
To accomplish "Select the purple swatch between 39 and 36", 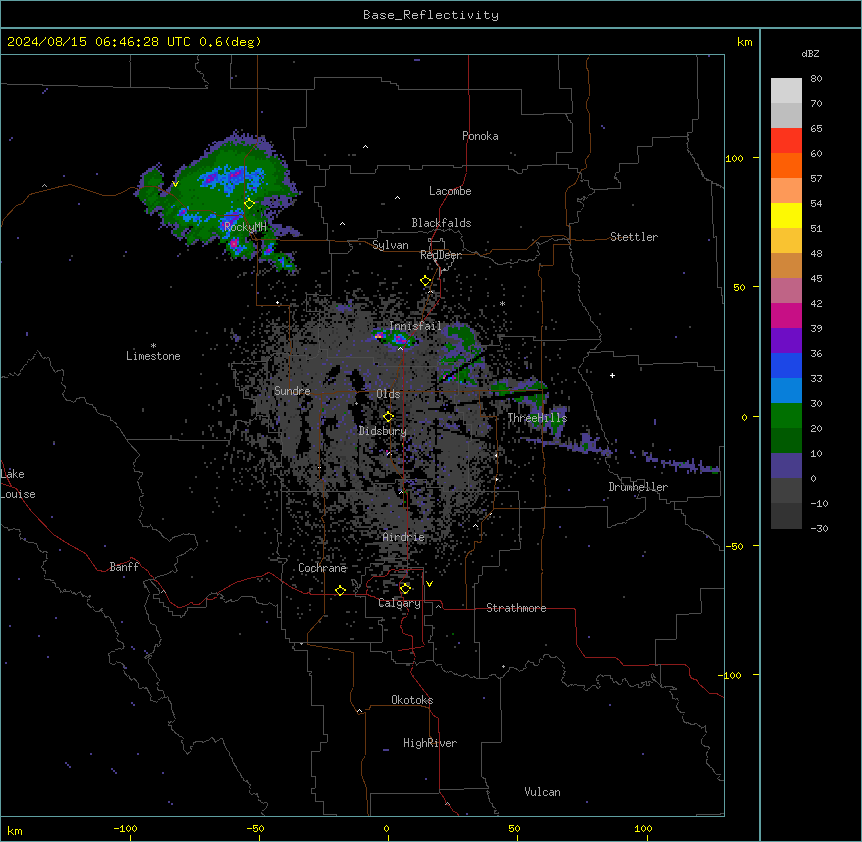I will [x=786, y=340].
